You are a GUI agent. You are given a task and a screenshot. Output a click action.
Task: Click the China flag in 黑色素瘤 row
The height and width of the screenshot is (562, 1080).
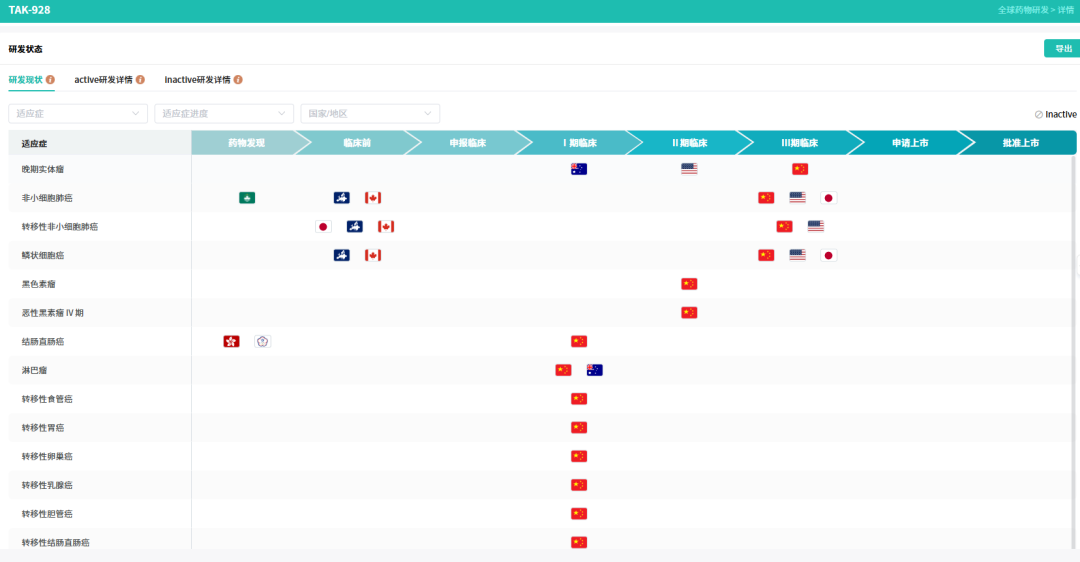tap(689, 284)
